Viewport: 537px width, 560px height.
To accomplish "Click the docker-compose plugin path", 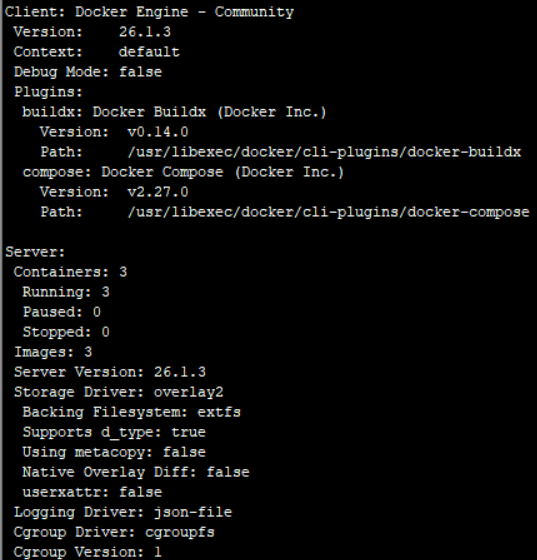I will [x=328, y=212].
